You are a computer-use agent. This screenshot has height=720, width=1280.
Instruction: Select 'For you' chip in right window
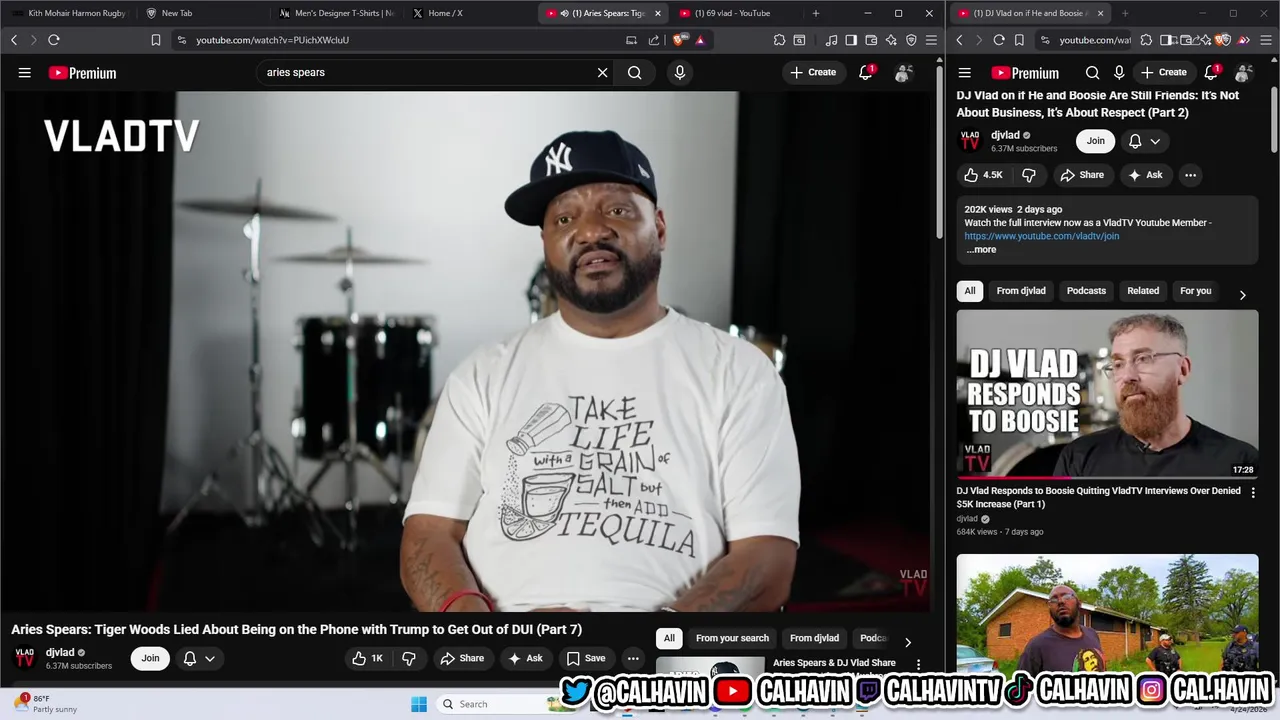(x=1195, y=291)
